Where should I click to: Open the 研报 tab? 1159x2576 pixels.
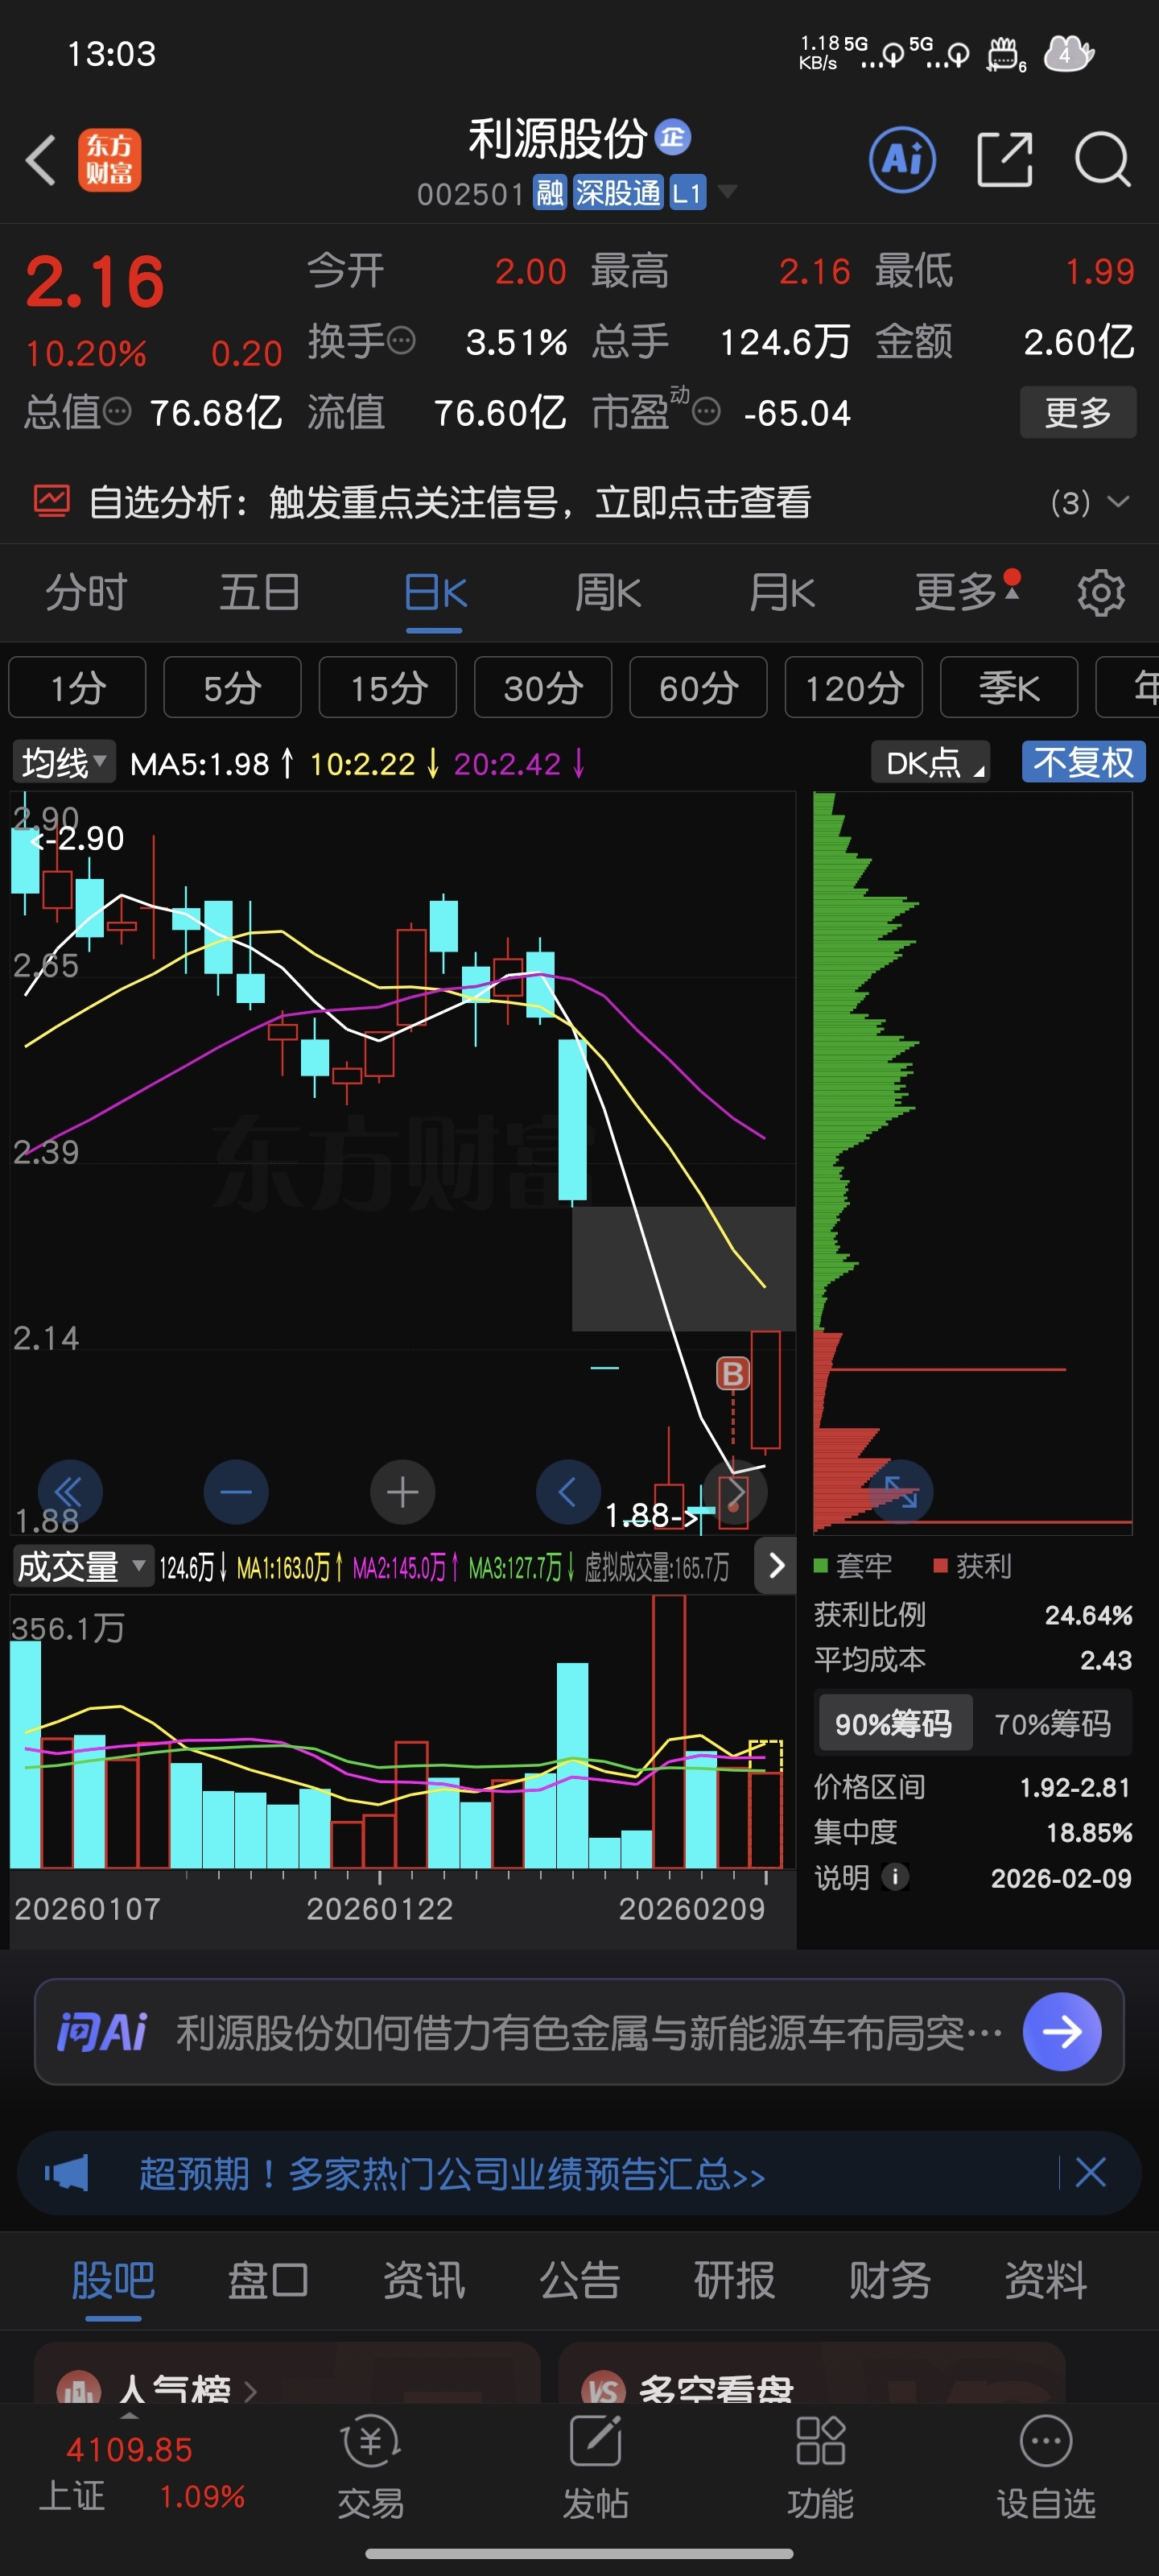point(735,2281)
